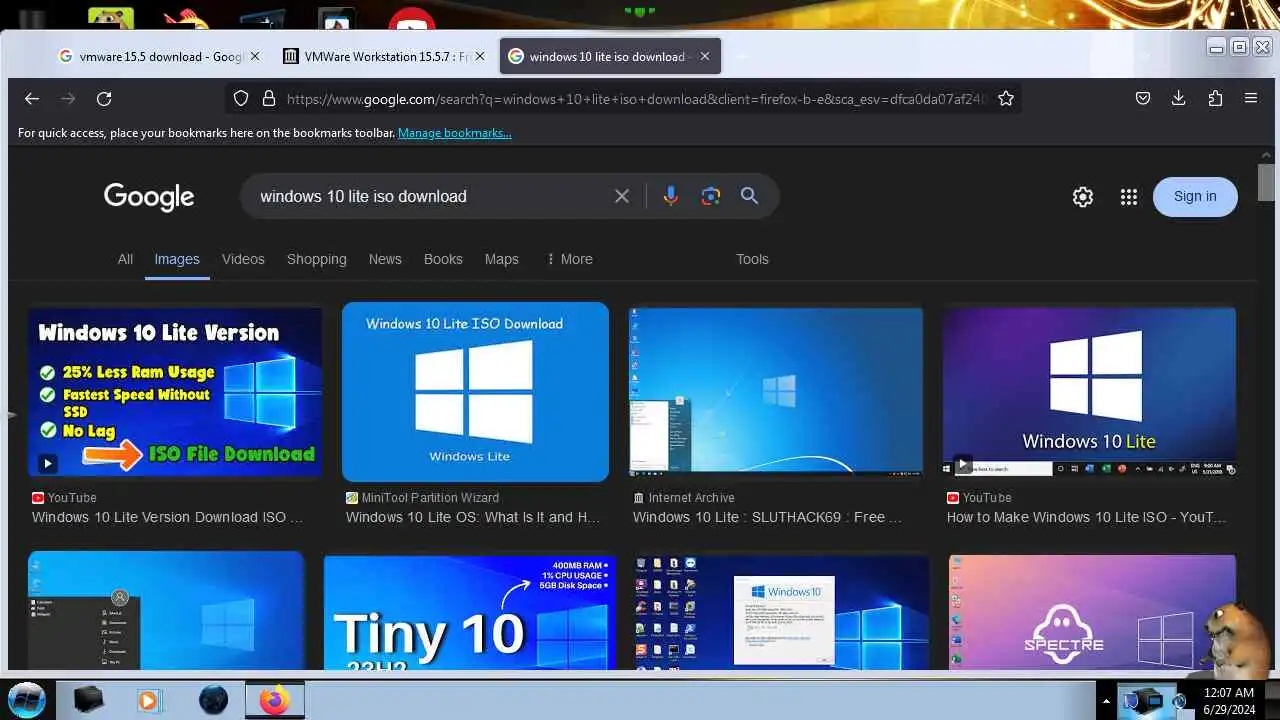Viewport: 1280px width, 720px height.
Task: Expand the More search categories menu
Action: point(569,259)
